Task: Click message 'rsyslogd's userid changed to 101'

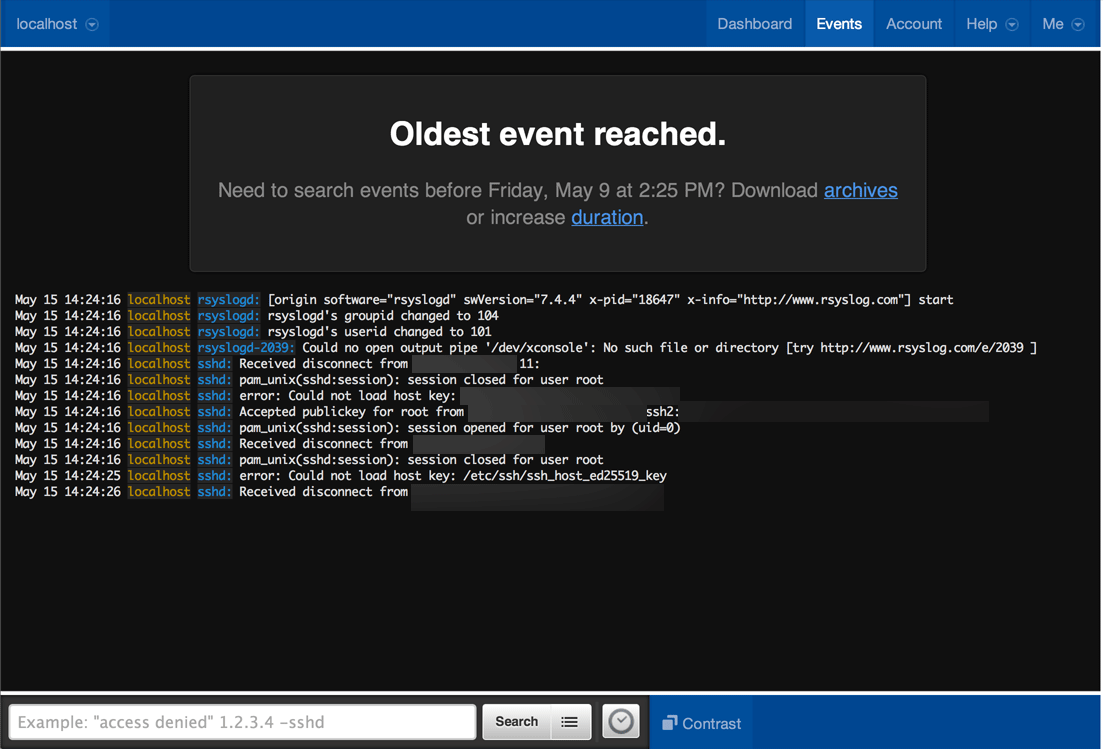Action: (379, 332)
